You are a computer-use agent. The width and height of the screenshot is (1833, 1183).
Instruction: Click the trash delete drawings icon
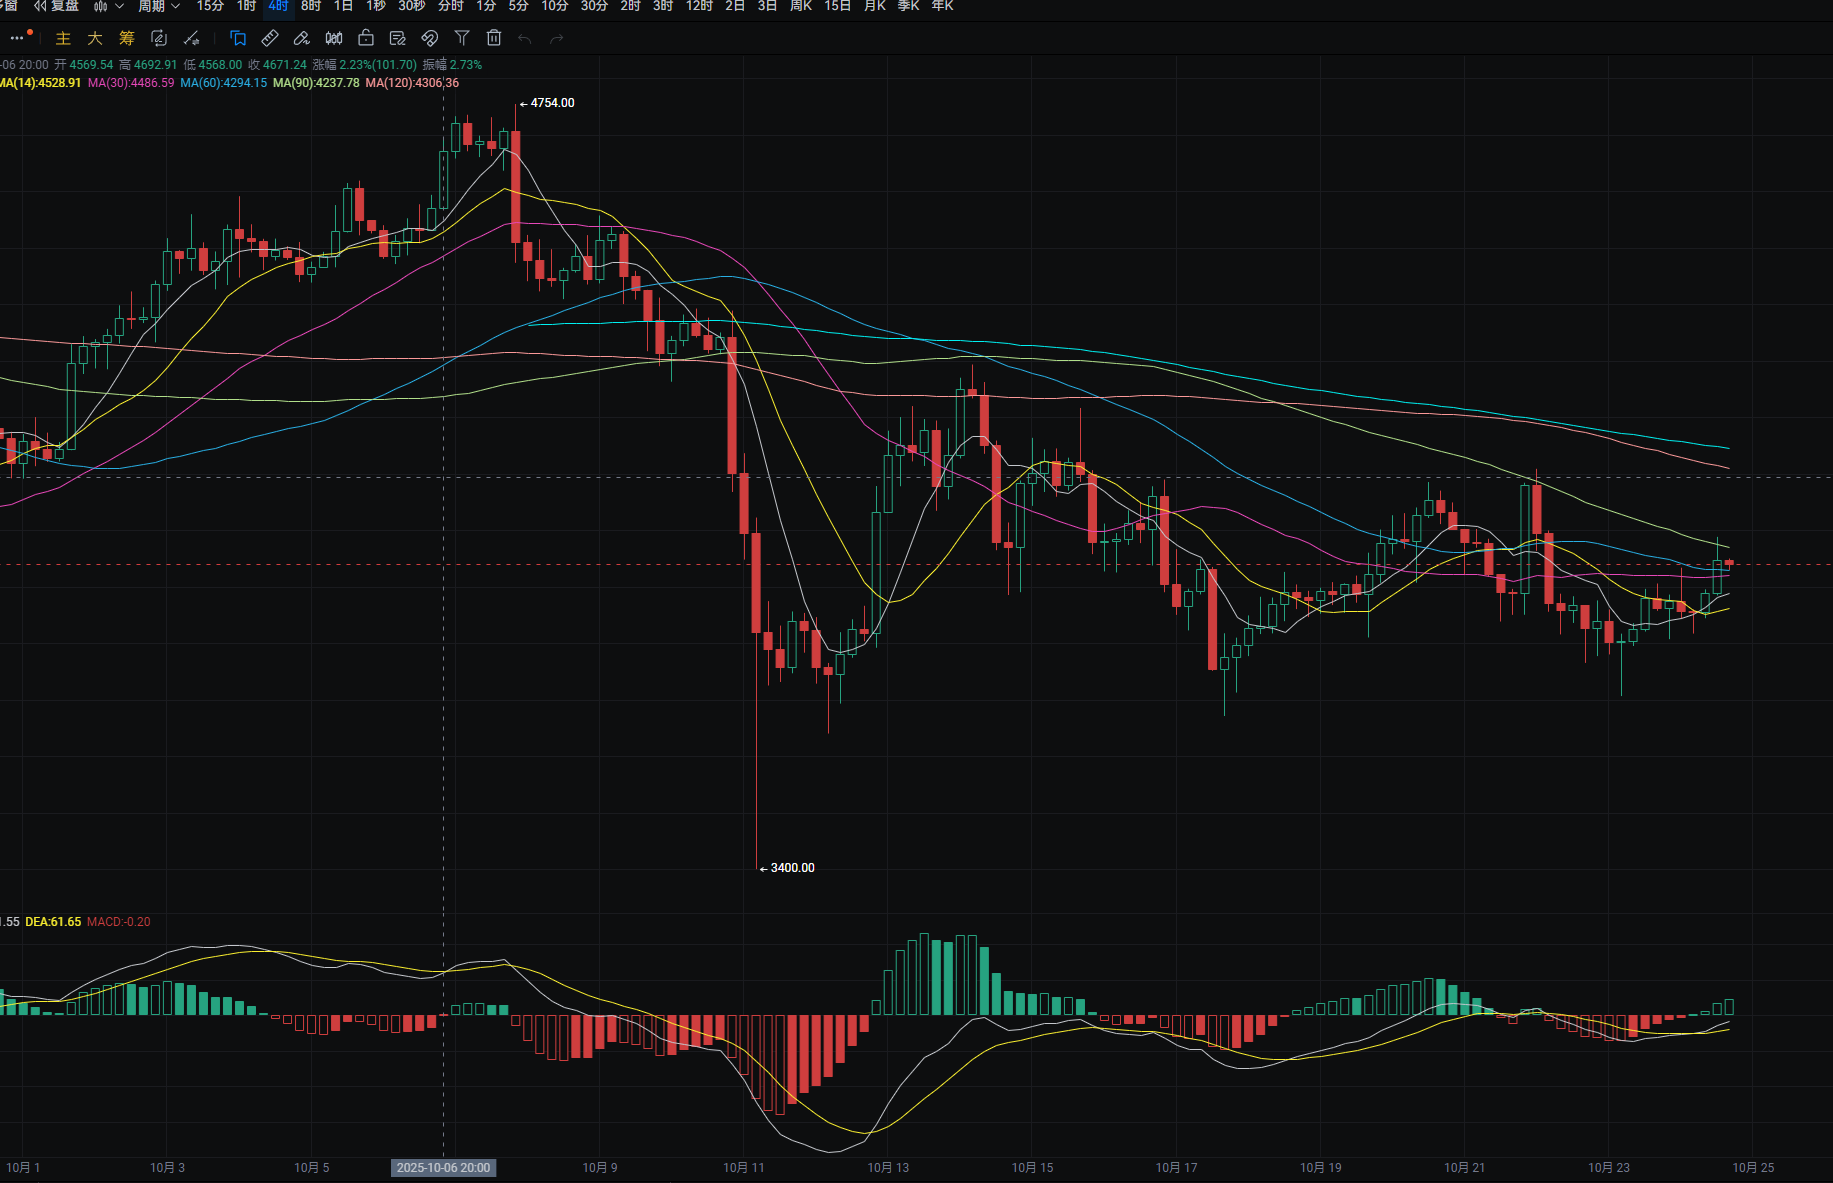point(494,38)
